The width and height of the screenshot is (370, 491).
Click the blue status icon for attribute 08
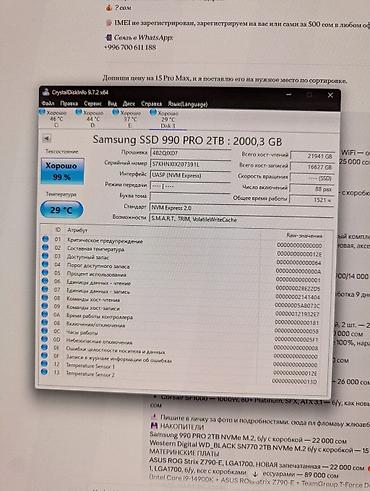coord(45,297)
